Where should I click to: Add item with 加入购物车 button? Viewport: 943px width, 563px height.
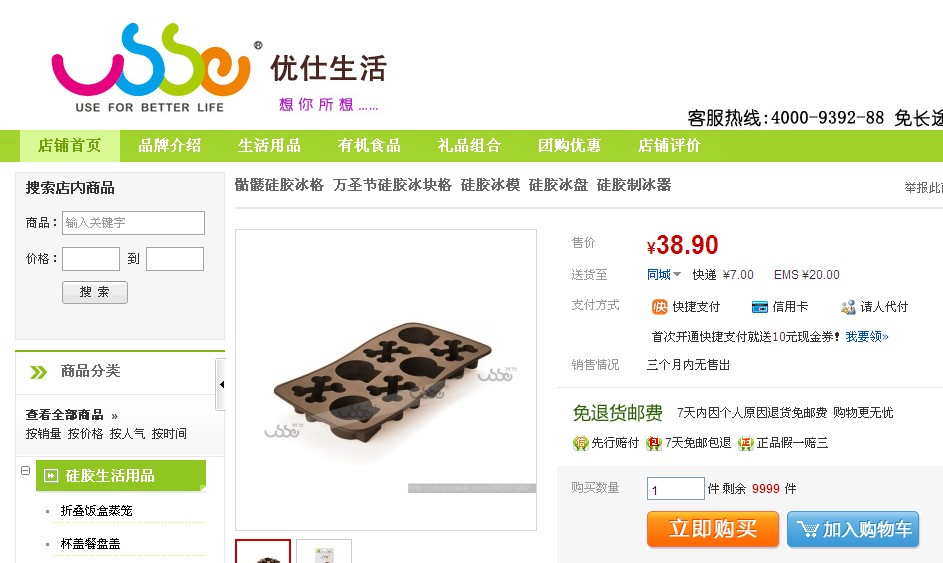point(853,529)
